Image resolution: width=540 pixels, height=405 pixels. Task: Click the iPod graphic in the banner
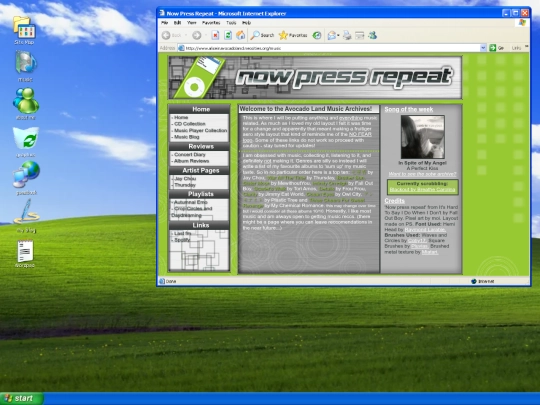click(x=200, y=77)
